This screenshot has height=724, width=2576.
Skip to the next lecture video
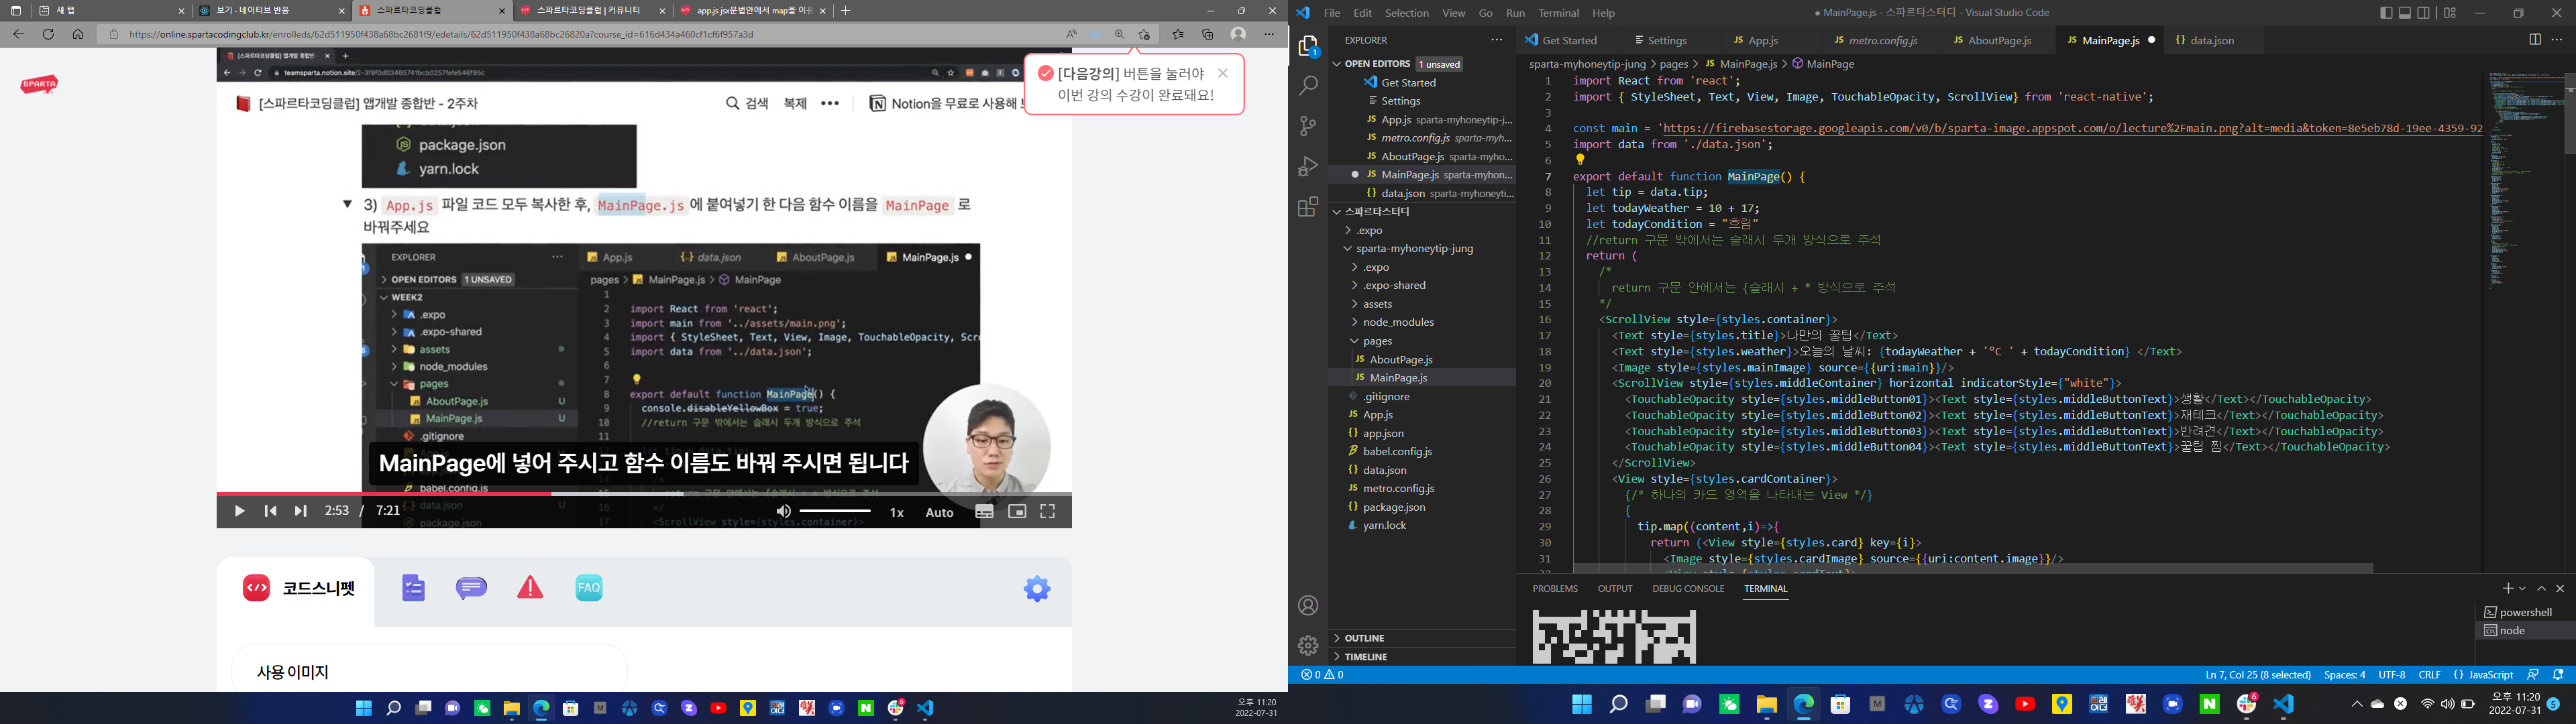300,512
